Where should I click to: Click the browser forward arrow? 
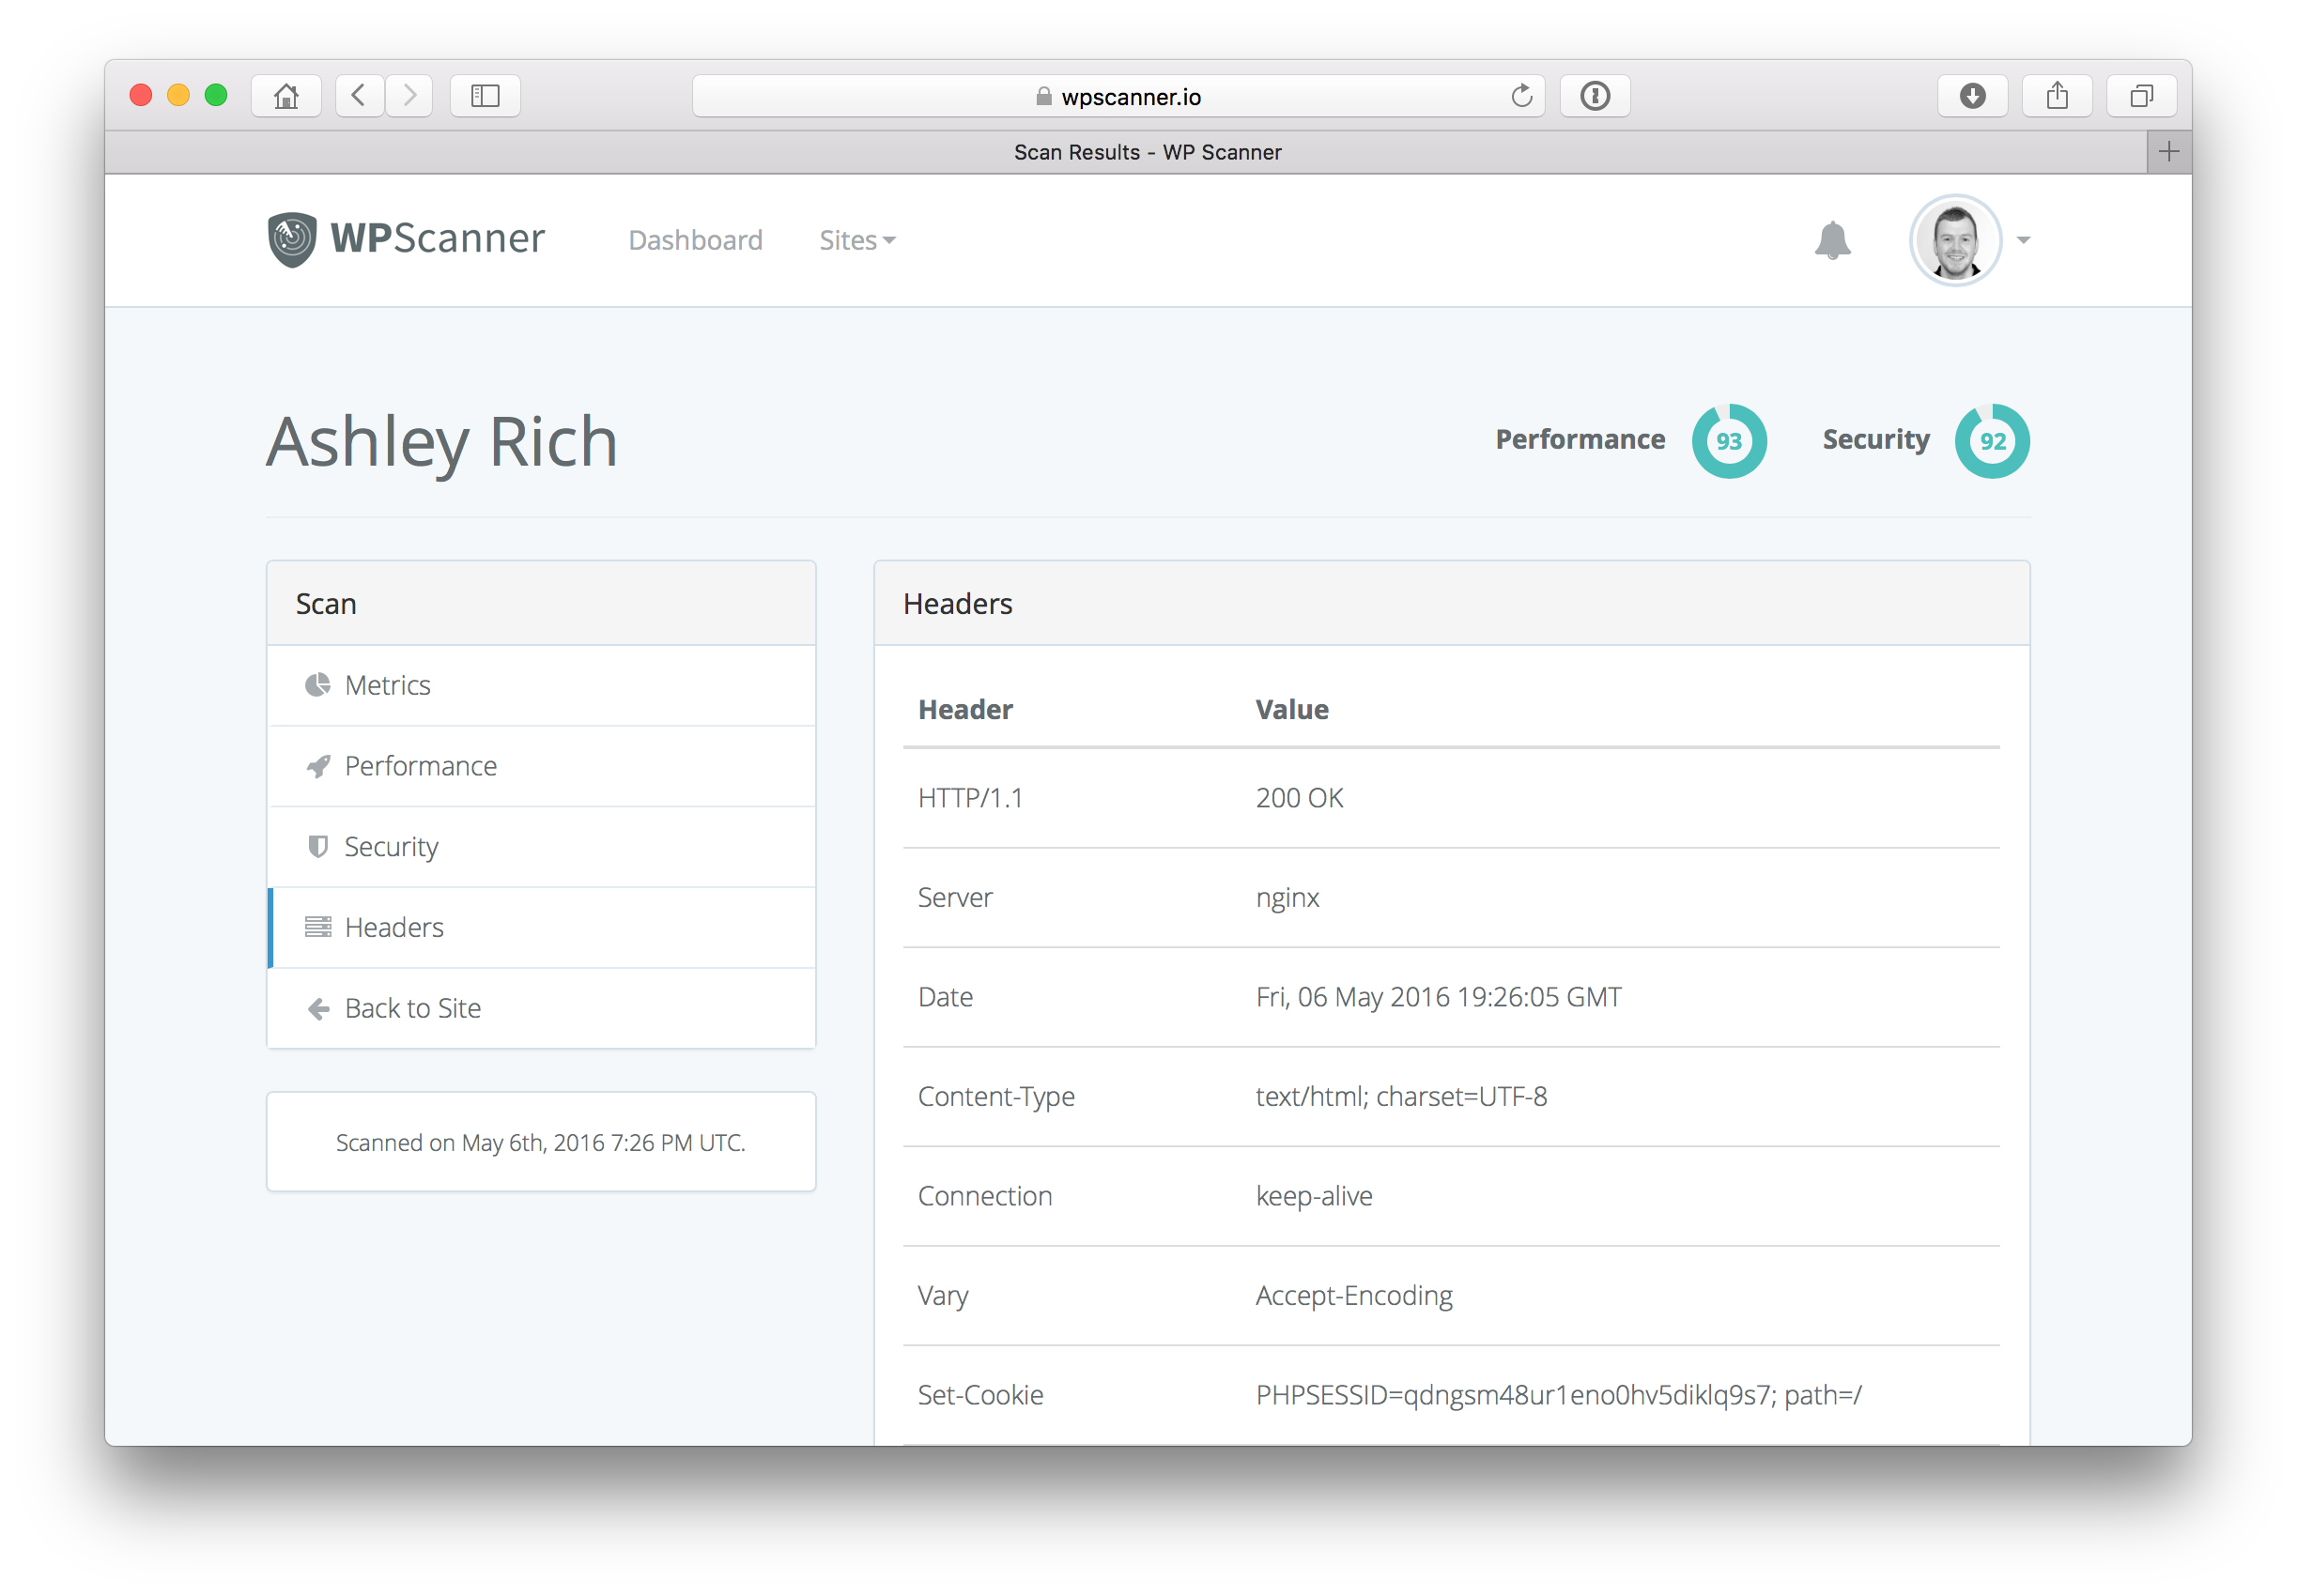point(409,96)
